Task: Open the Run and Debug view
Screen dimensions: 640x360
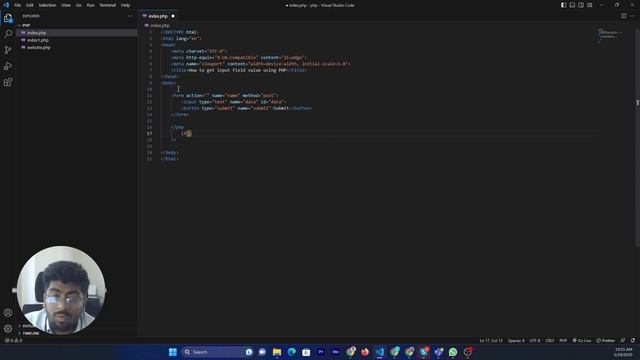Action: point(8,66)
